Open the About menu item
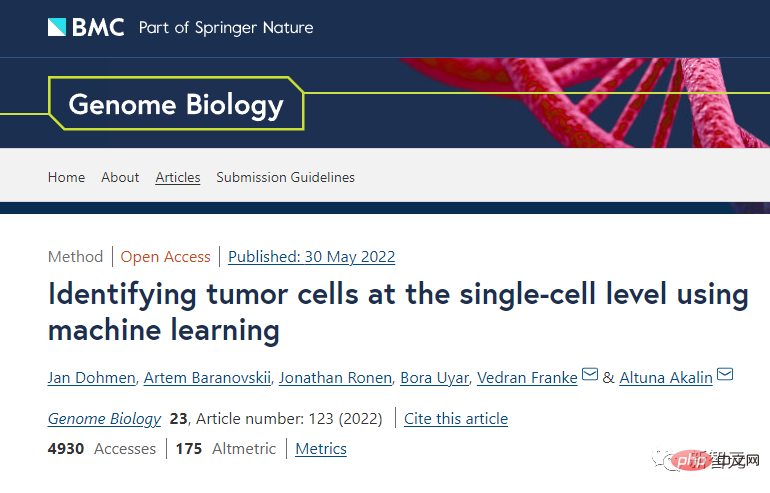 pyautogui.click(x=120, y=177)
